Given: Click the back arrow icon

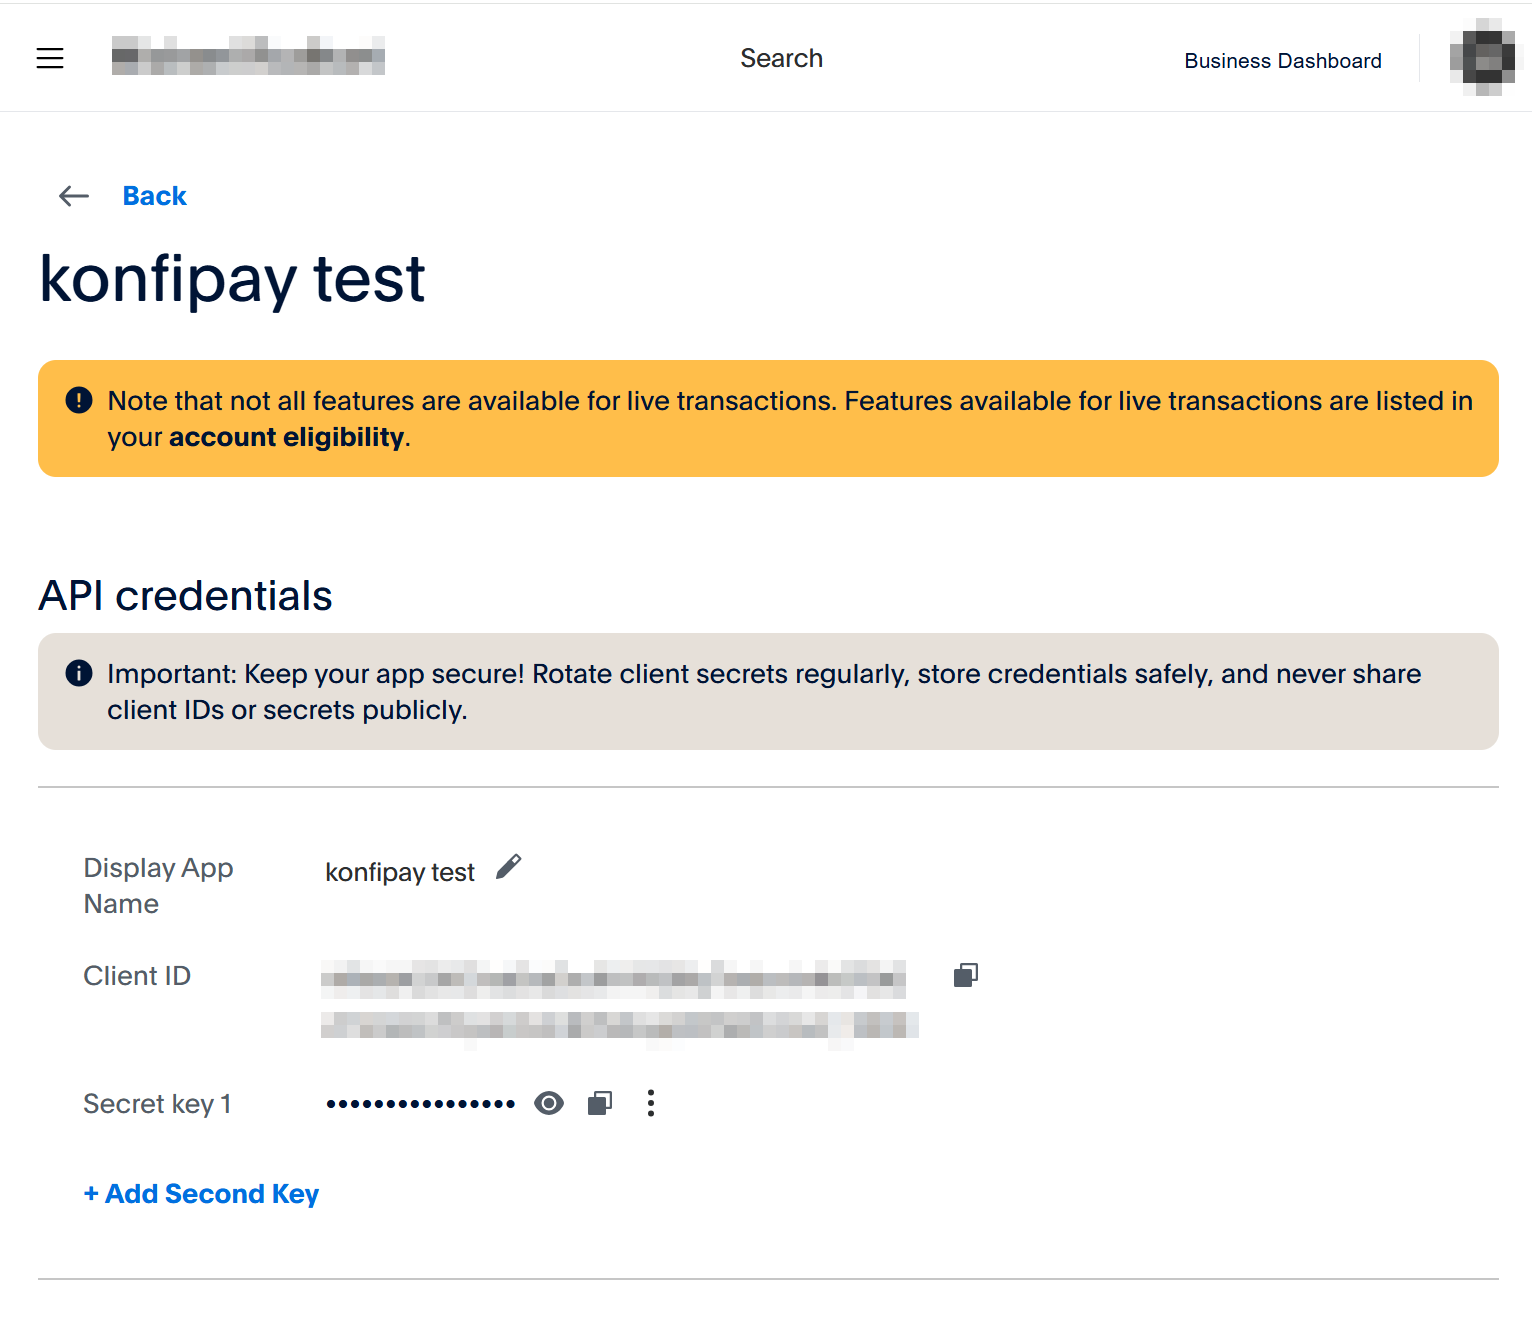Looking at the screenshot, I should click(74, 196).
